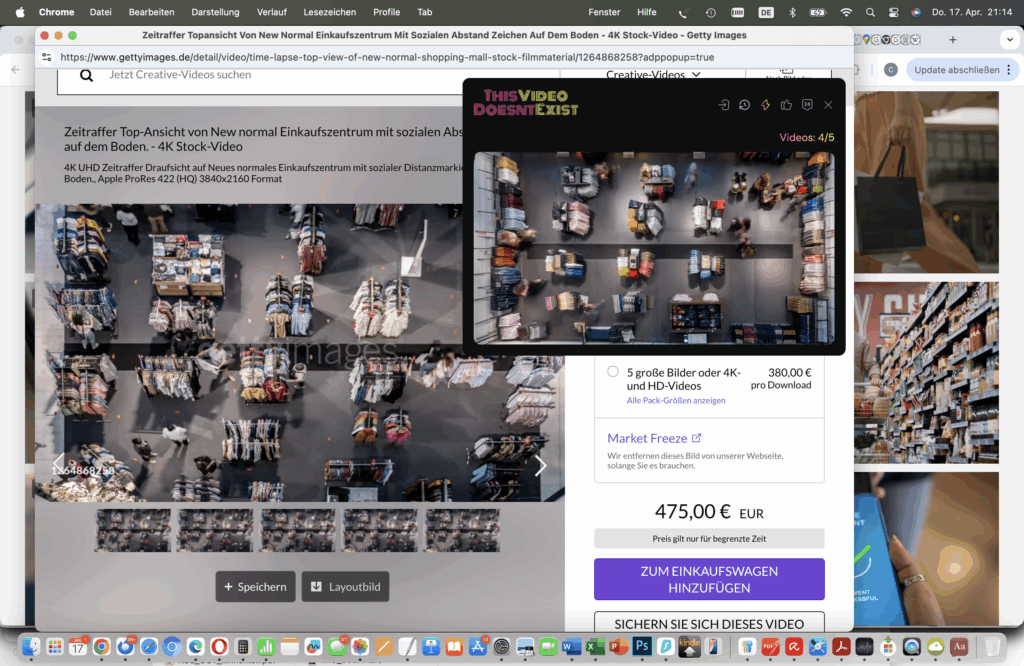Open the Kindle app from the Dock

689,646
